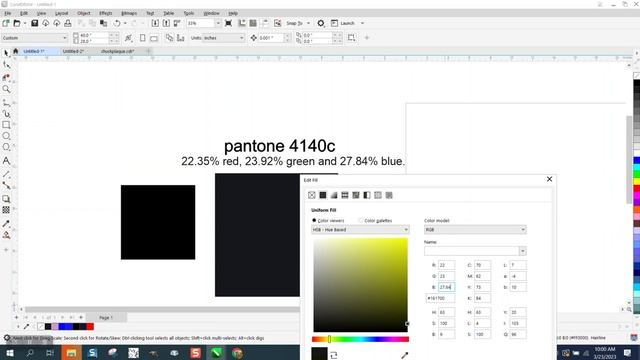Select the Color palettes radio button

coord(361,220)
